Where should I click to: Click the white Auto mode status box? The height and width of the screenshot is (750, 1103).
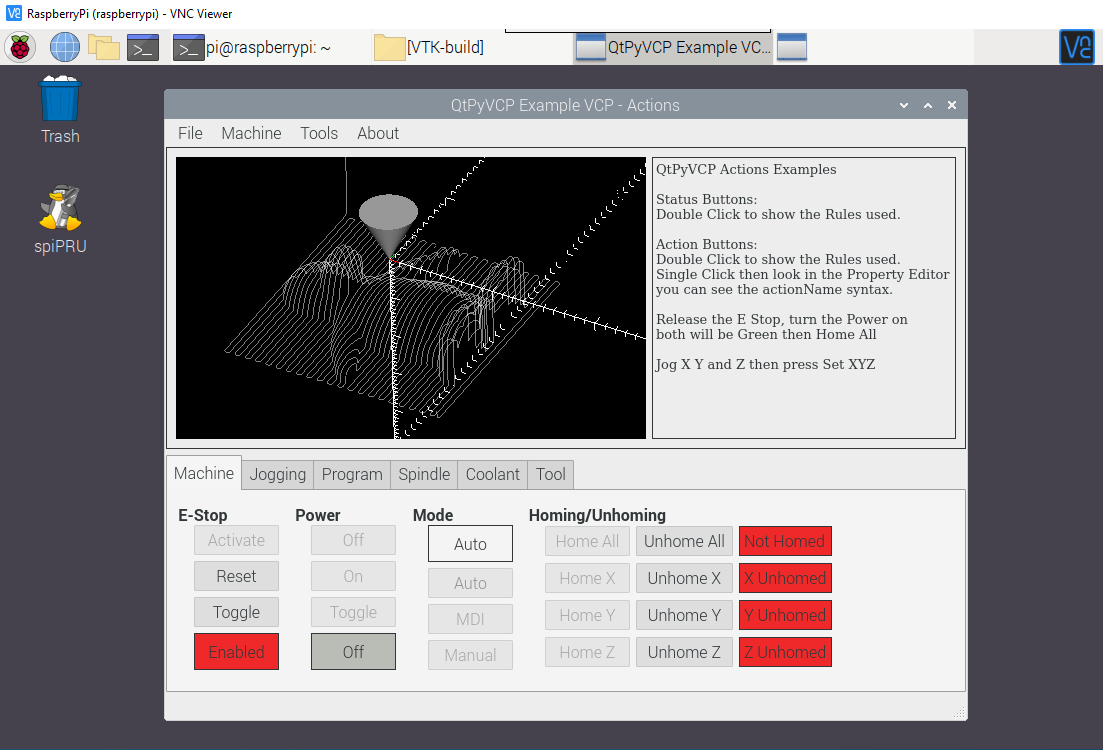[x=470, y=544]
